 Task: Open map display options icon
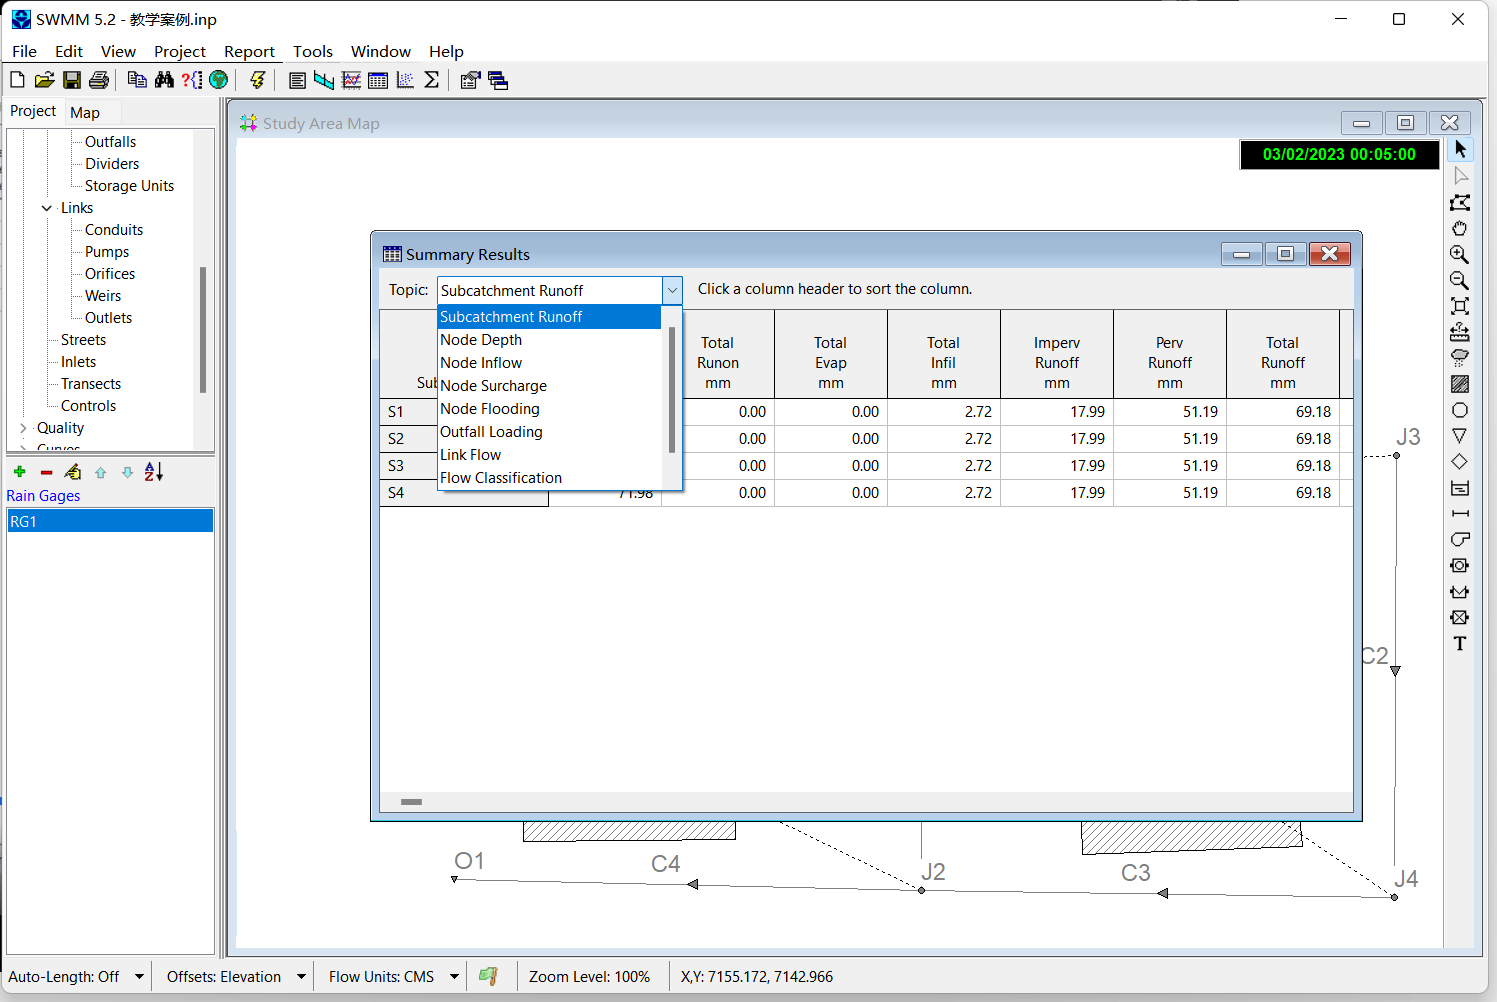click(x=470, y=80)
